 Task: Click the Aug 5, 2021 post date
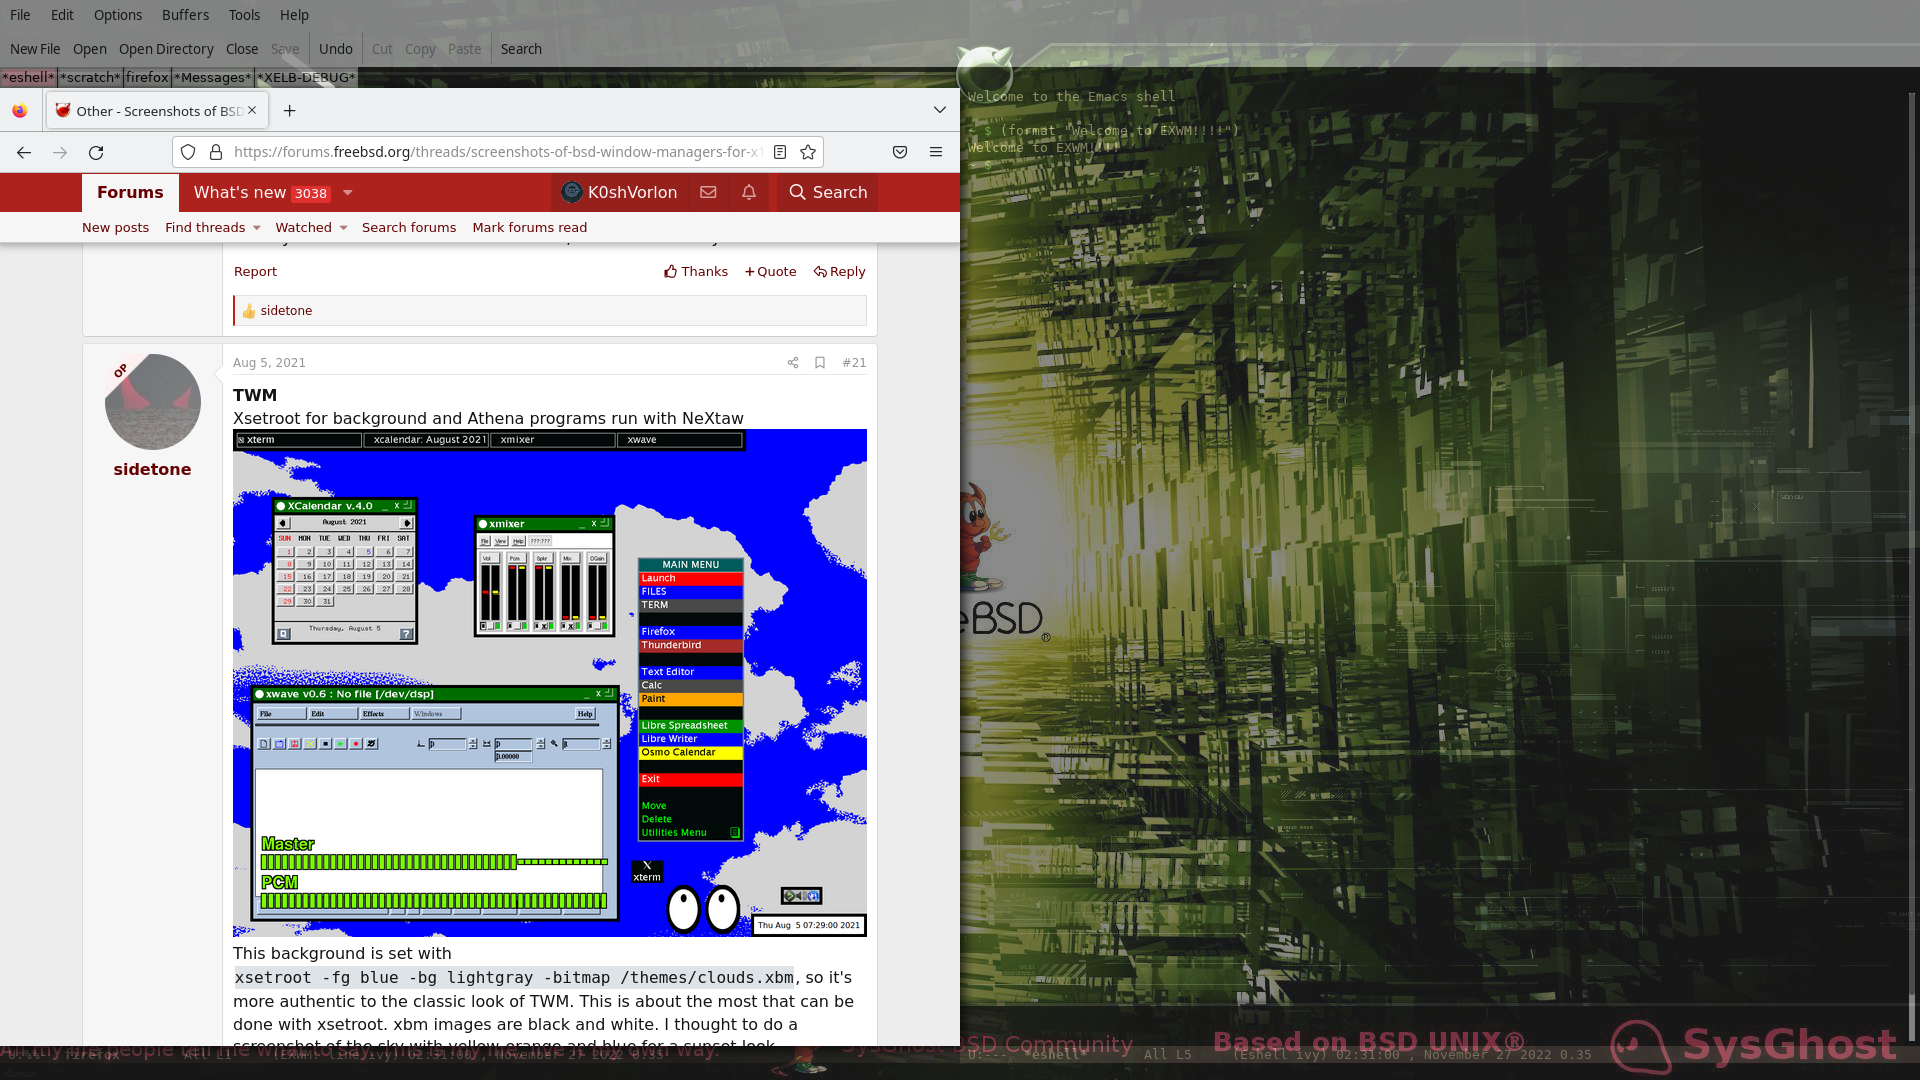tap(269, 363)
